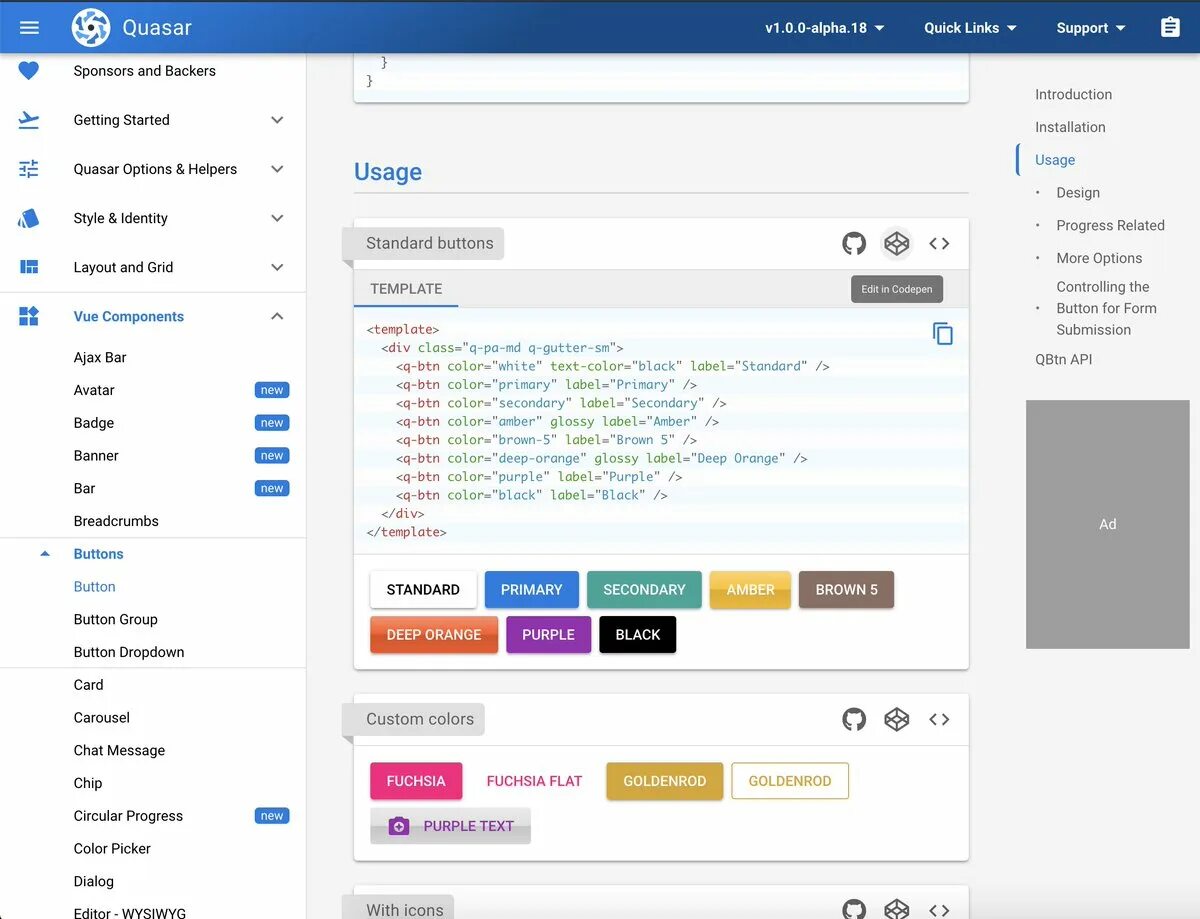This screenshot has width=1200, height=919.
Task: Open the Card component page
Action: coord(89,685)
